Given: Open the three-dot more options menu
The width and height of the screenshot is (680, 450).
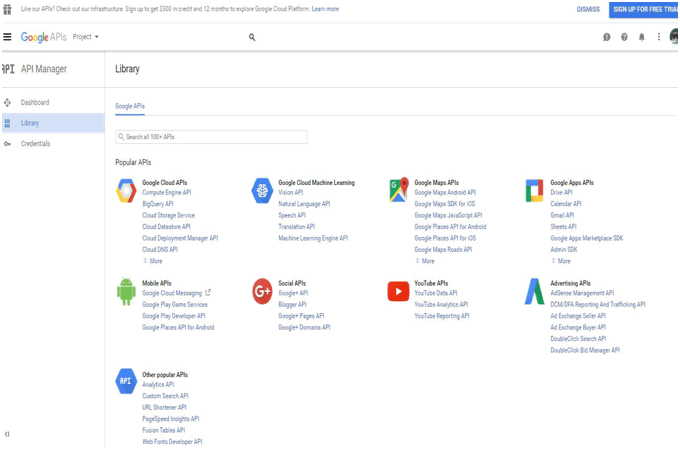Looking at the screenshot, I should pos(659,37).
